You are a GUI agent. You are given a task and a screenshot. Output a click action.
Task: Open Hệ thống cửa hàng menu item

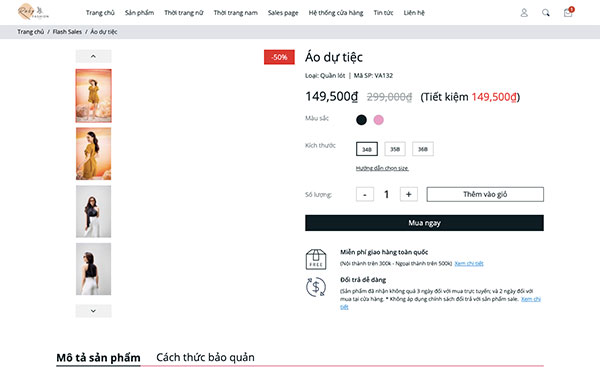[x=336, y=13]
